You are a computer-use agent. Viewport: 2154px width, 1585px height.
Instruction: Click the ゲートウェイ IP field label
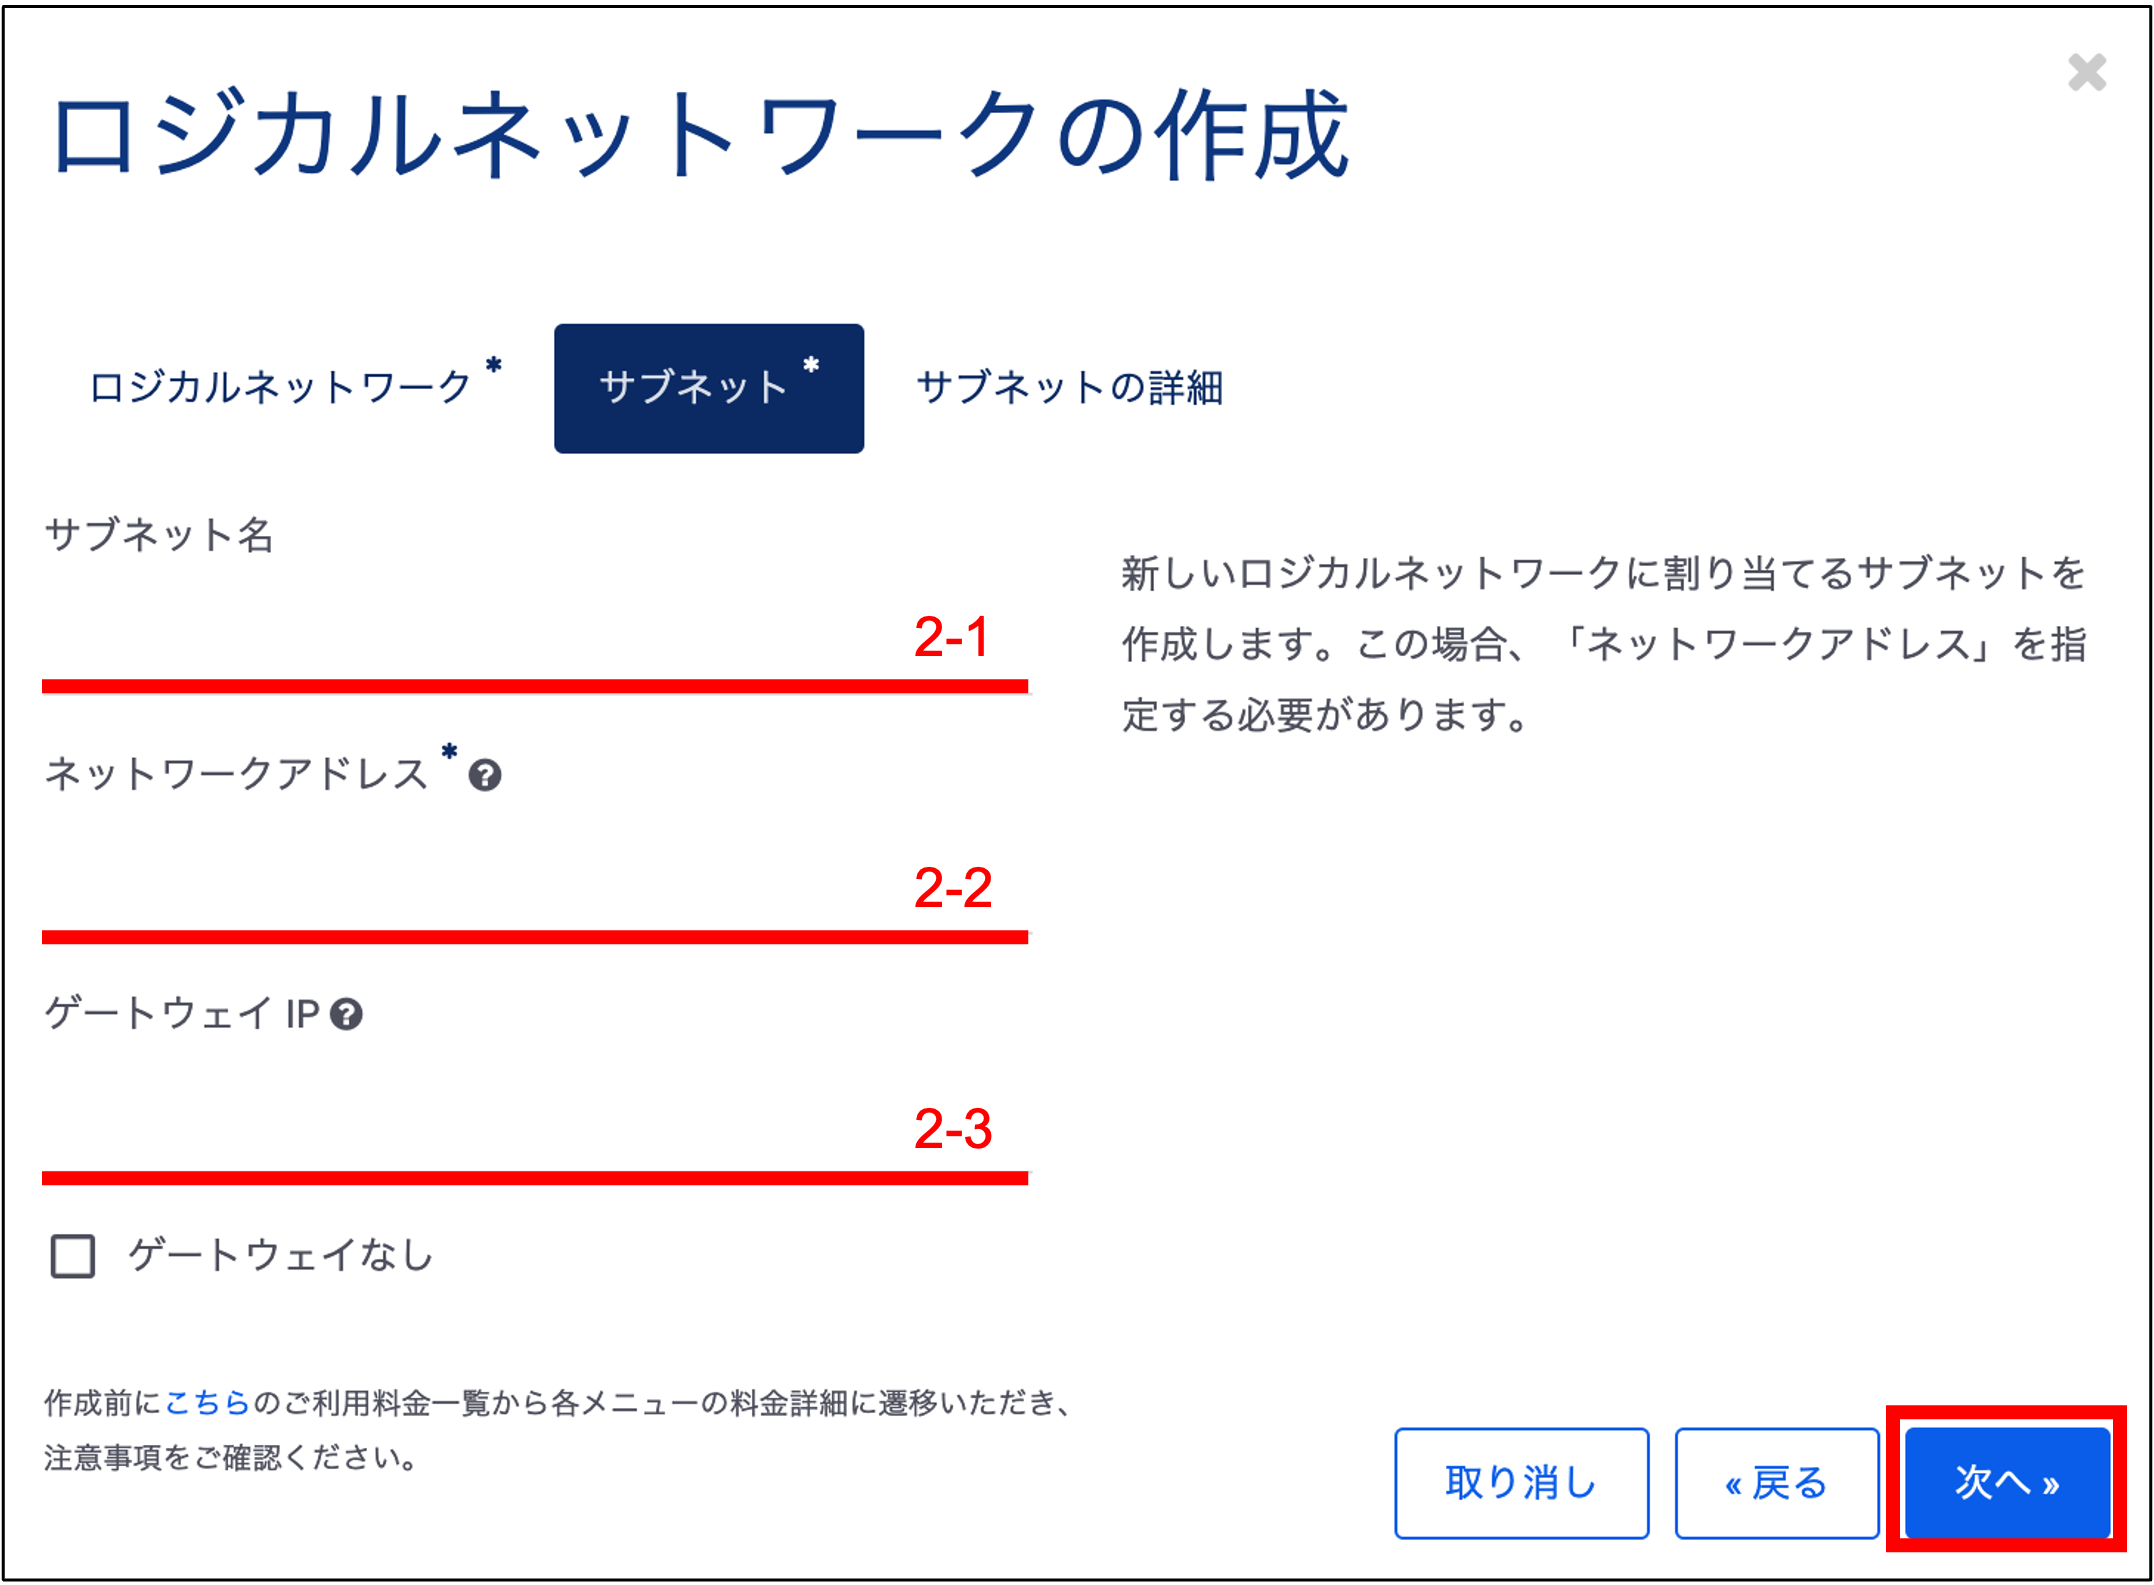[182, 1015]
